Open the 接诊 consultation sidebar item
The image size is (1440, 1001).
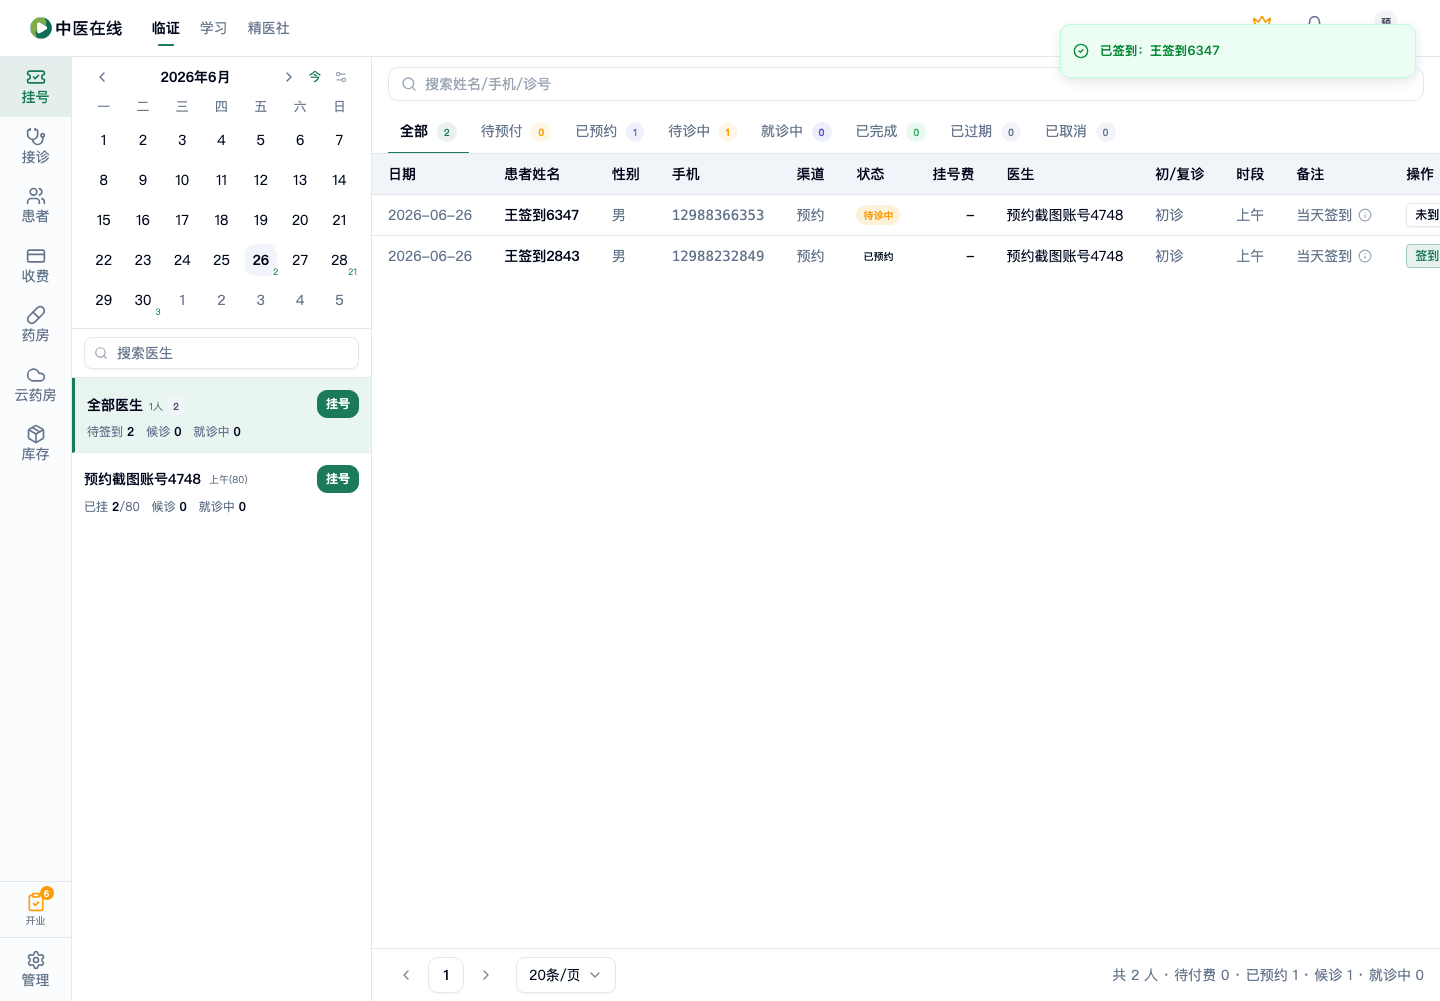[x=35, y=146]
